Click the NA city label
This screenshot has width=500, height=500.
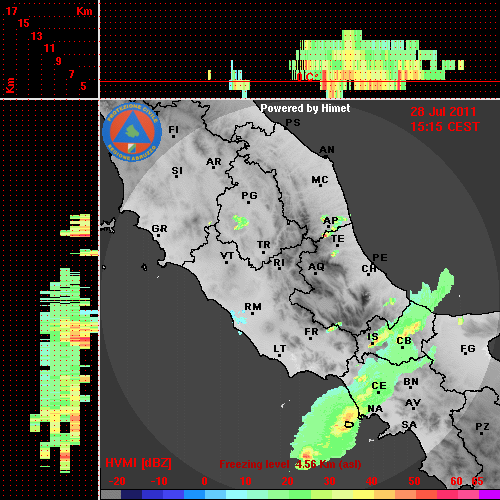(x=375, y=409)
